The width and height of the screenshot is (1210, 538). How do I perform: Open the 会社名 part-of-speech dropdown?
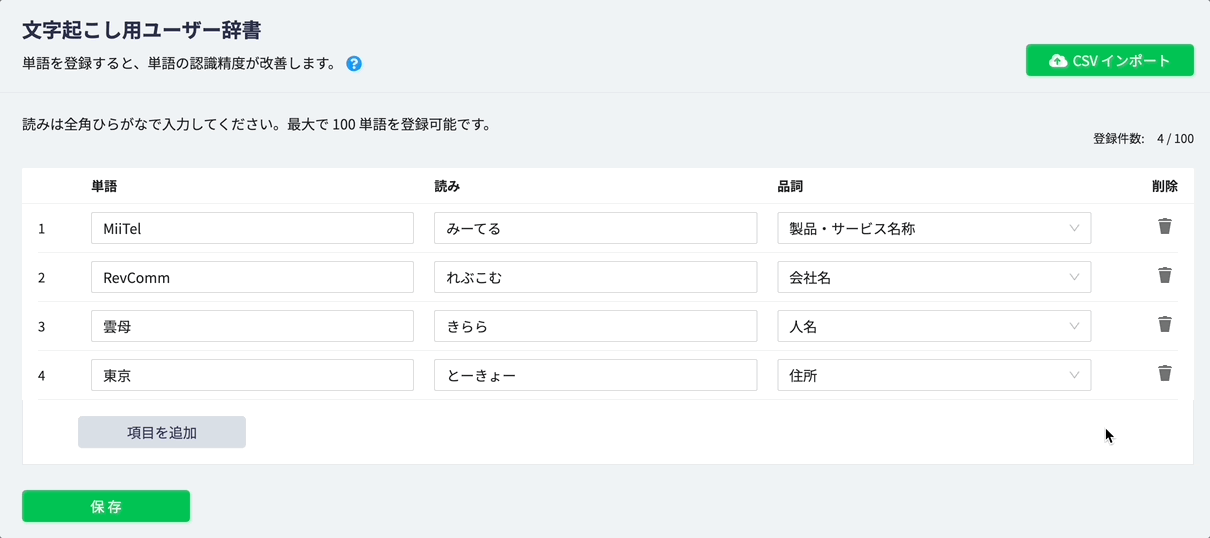934,277
